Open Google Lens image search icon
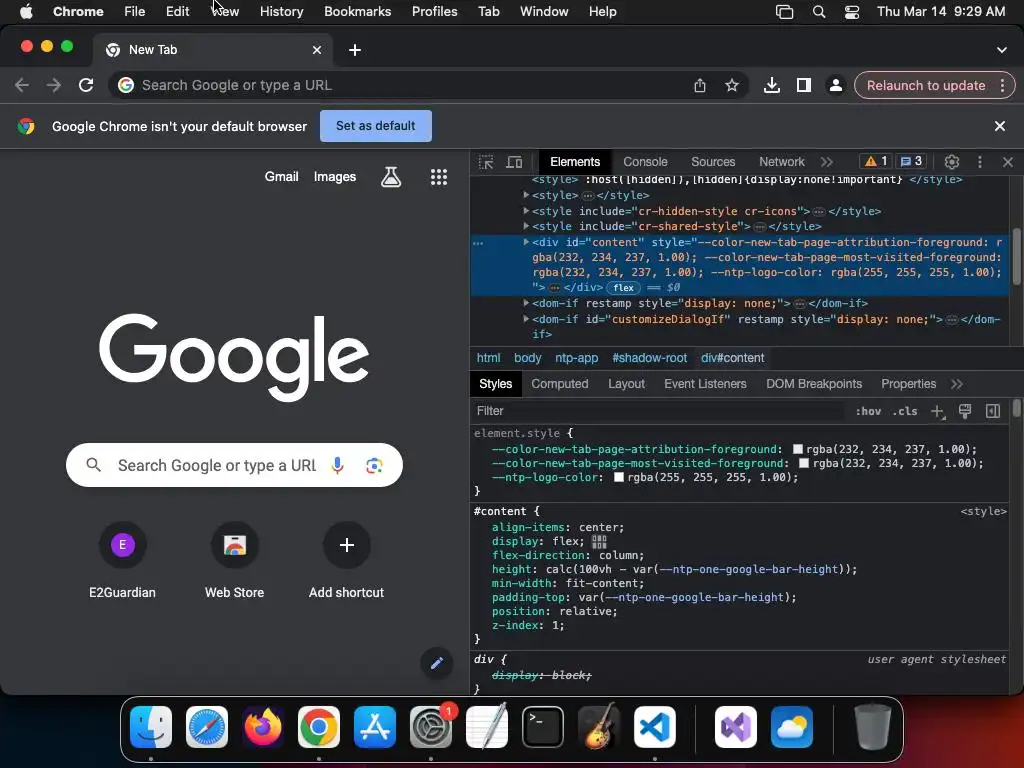 click(x=374, y=465)
